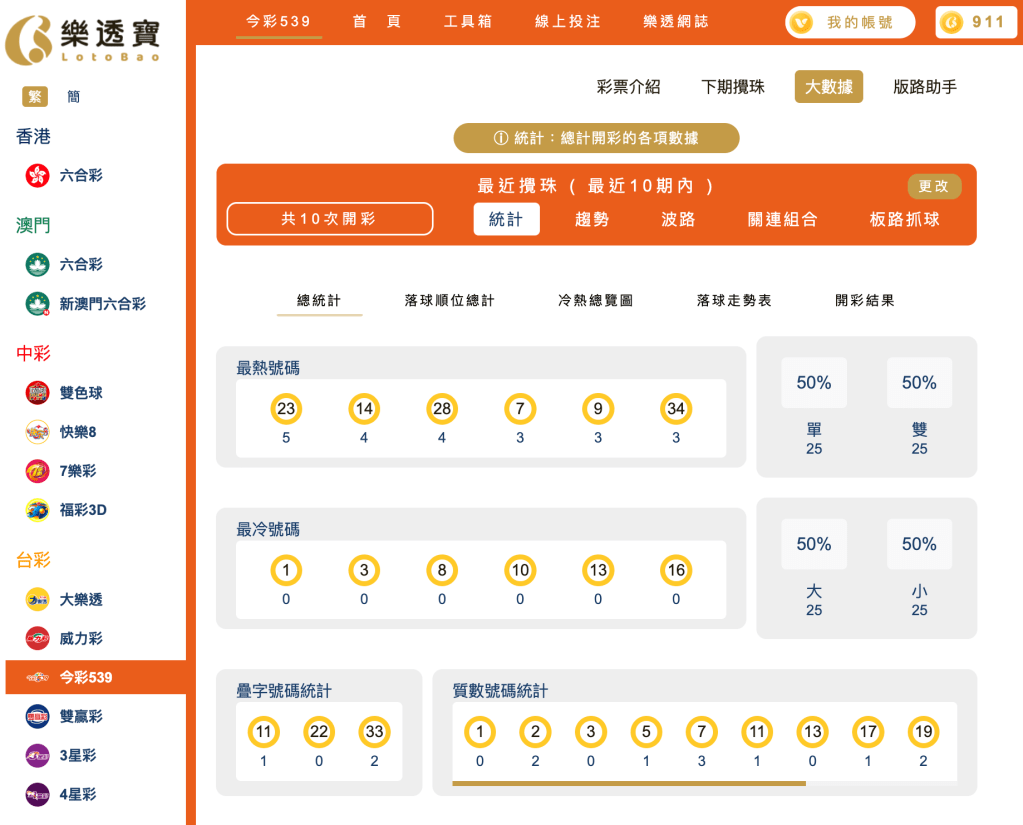This screenshot has height=825, width=1023.
Task: Select the 雙色球 ball icon in sidebar
Action: [x=34, y=393]
